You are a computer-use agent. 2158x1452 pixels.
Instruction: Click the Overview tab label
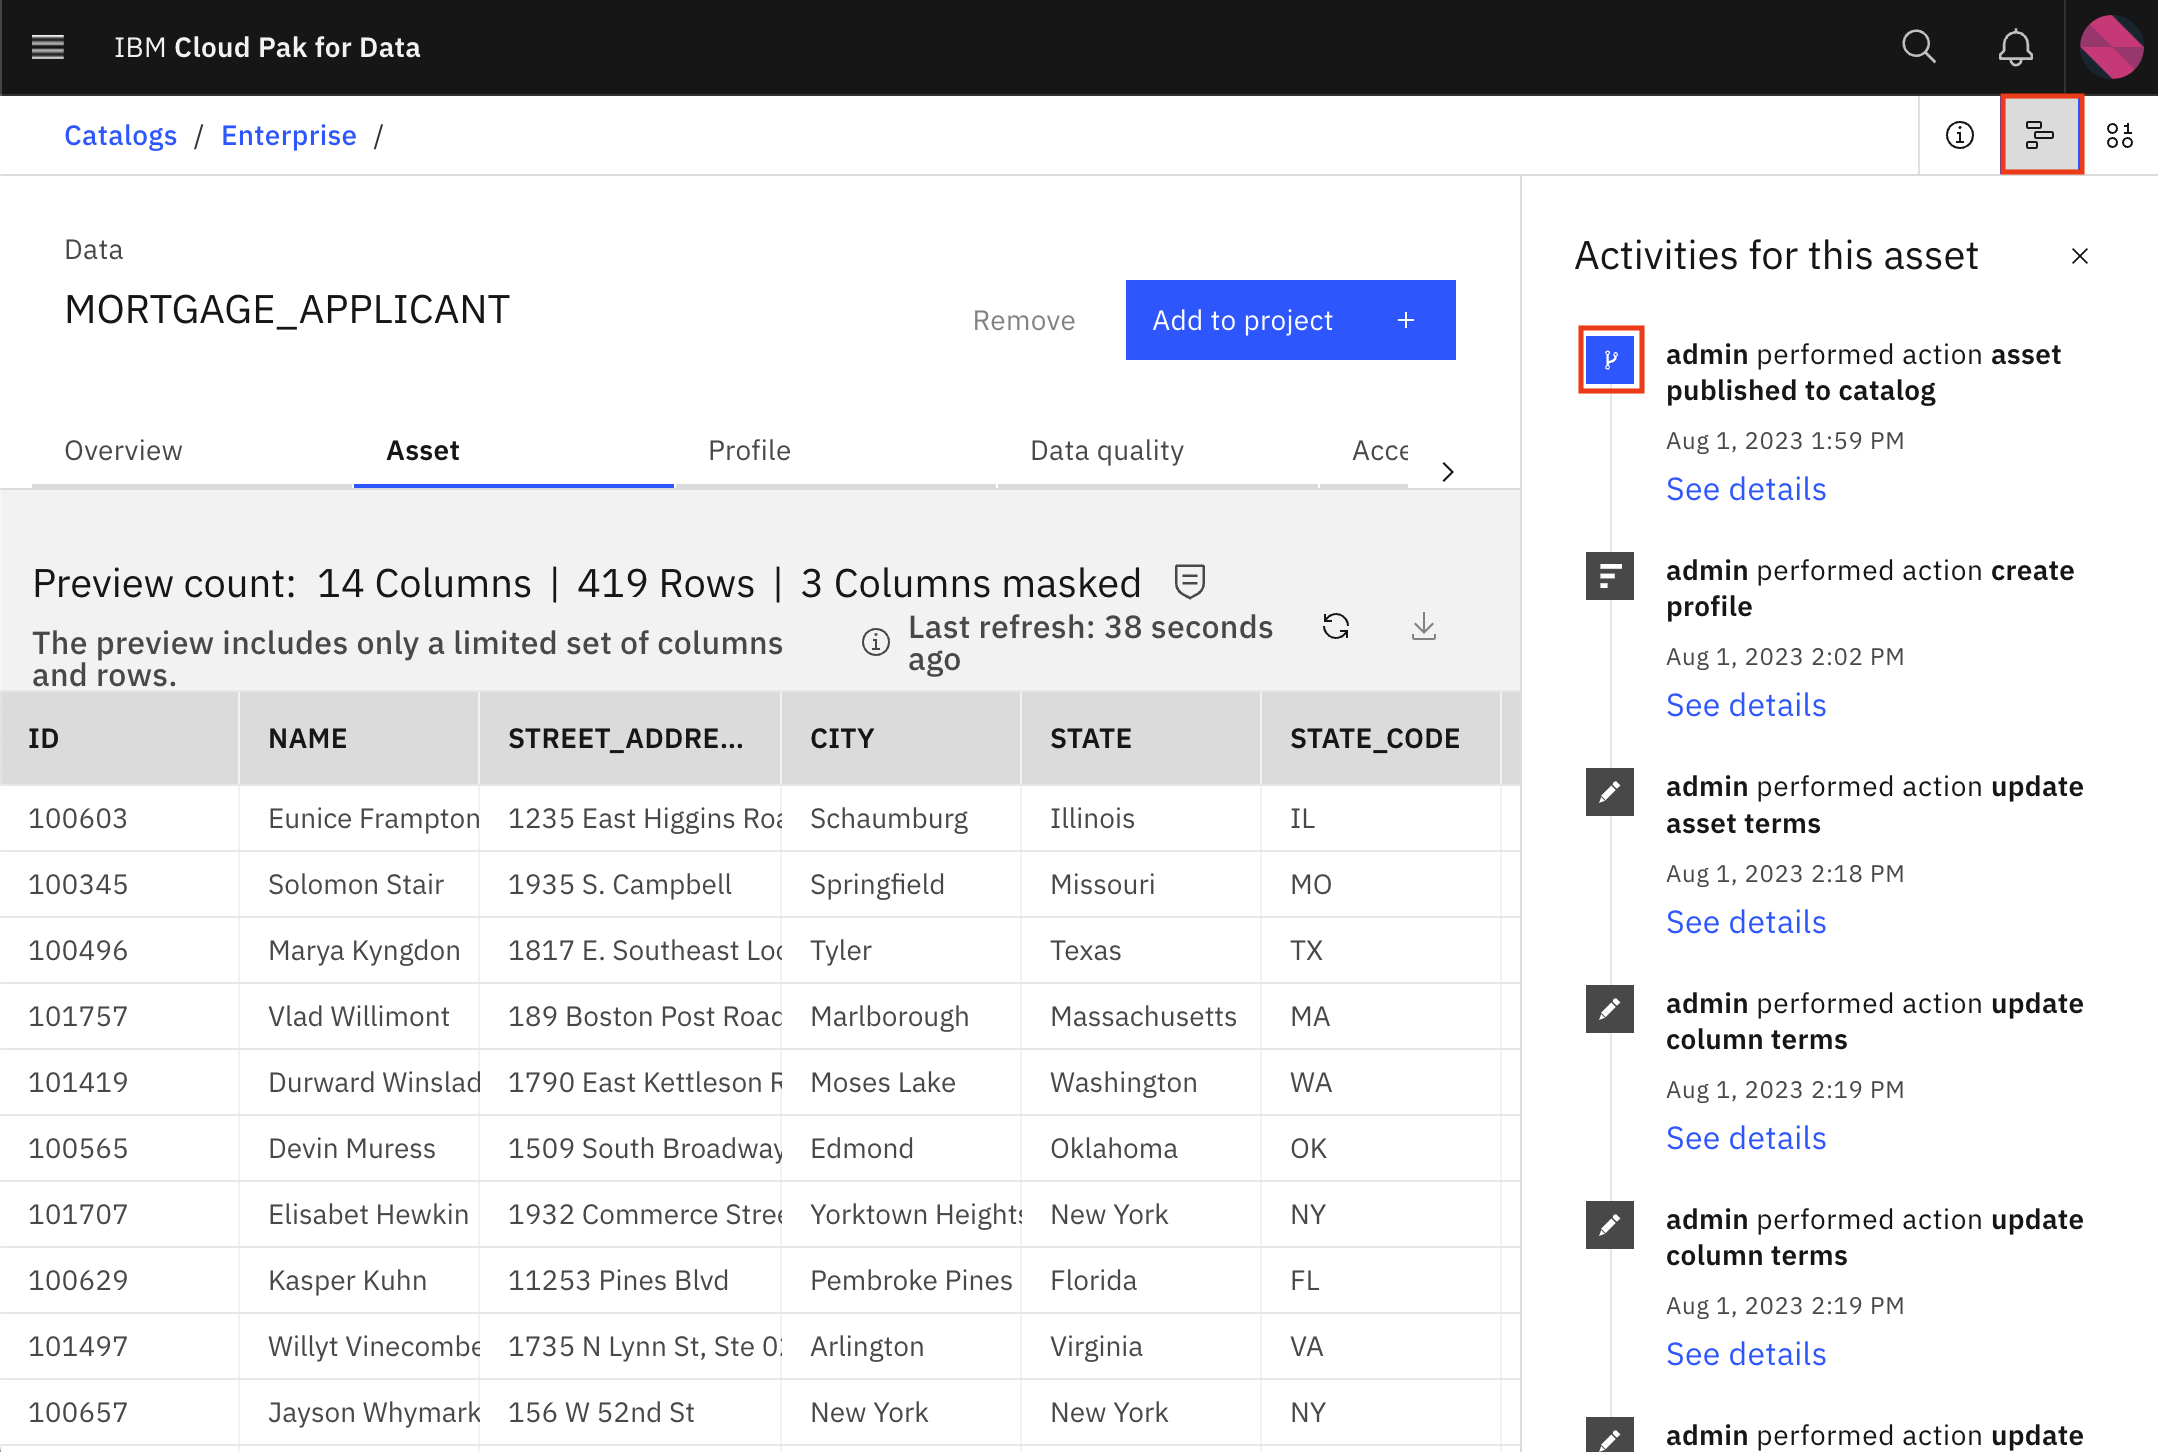(x=123, y=451)
